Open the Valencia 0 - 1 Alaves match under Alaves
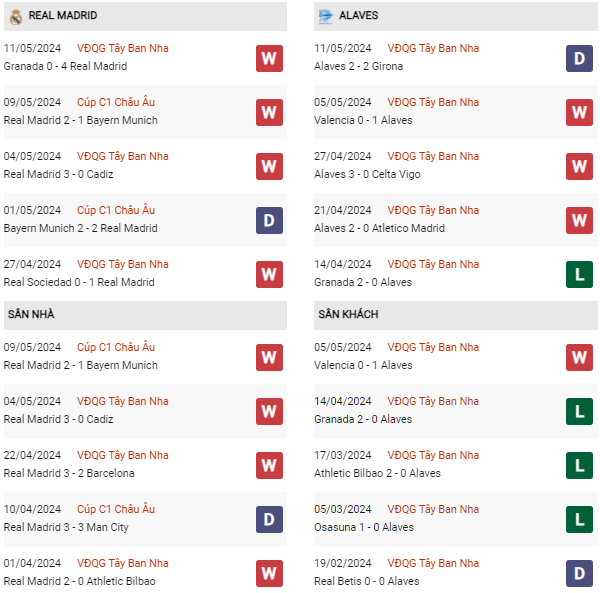The height and width of the screenshot is (593, 600). [x=363, y=120]
